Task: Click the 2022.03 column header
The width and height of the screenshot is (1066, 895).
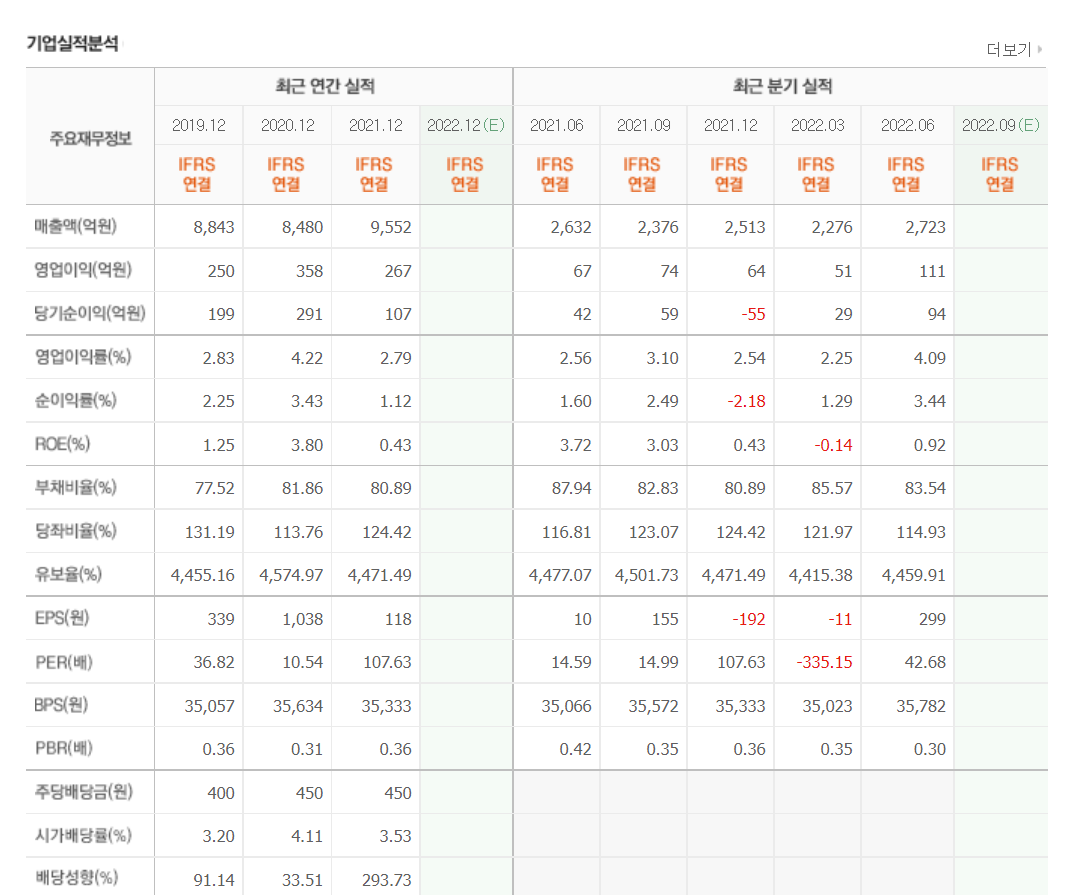Action: pos(818,125)
